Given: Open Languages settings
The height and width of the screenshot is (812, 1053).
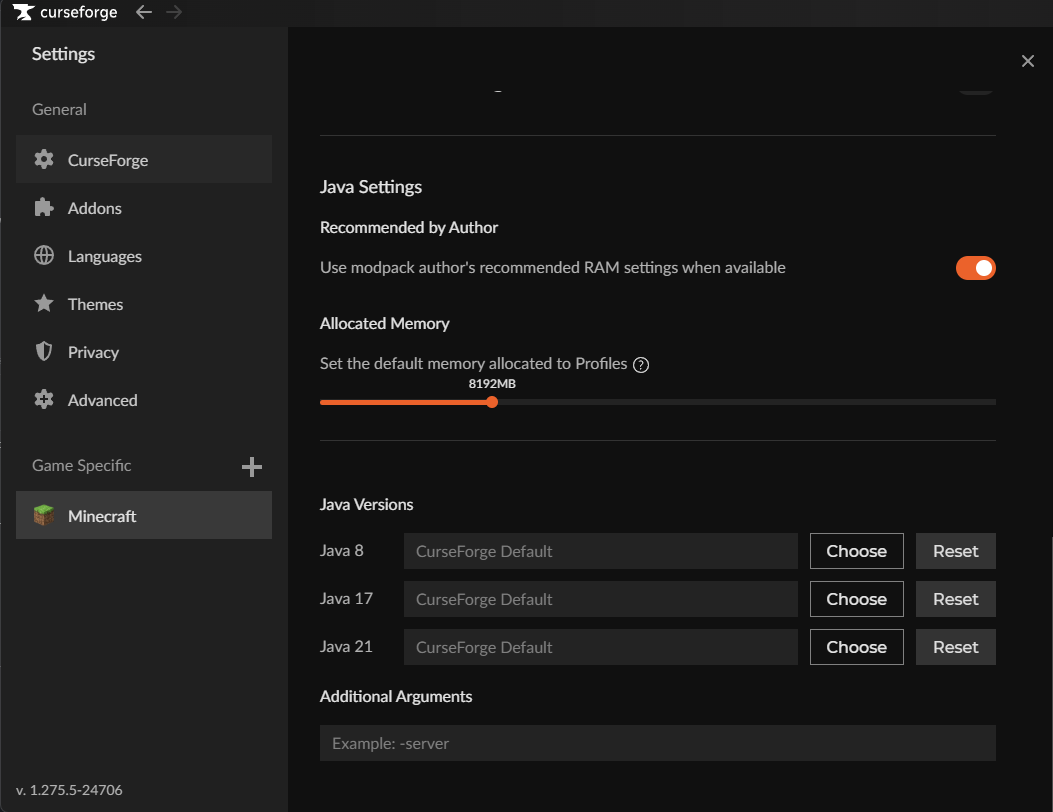Looking at the screenshot, I should (x=144, y=255).
